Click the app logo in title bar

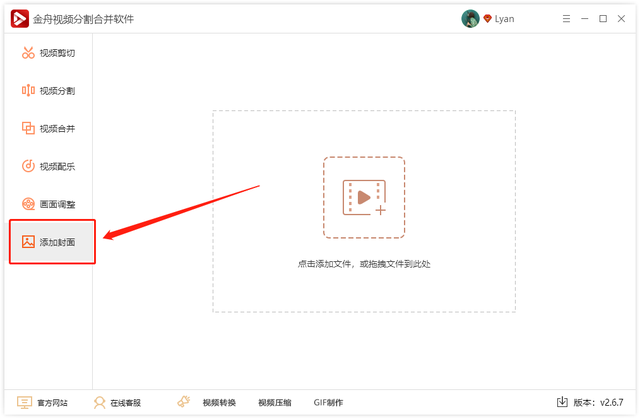point(20,19)
